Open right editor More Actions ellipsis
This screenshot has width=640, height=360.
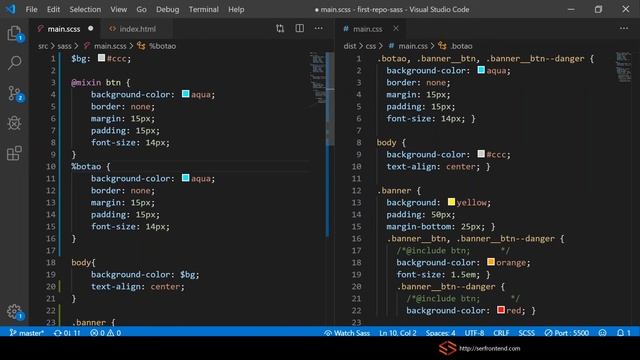tap(624, 28)
